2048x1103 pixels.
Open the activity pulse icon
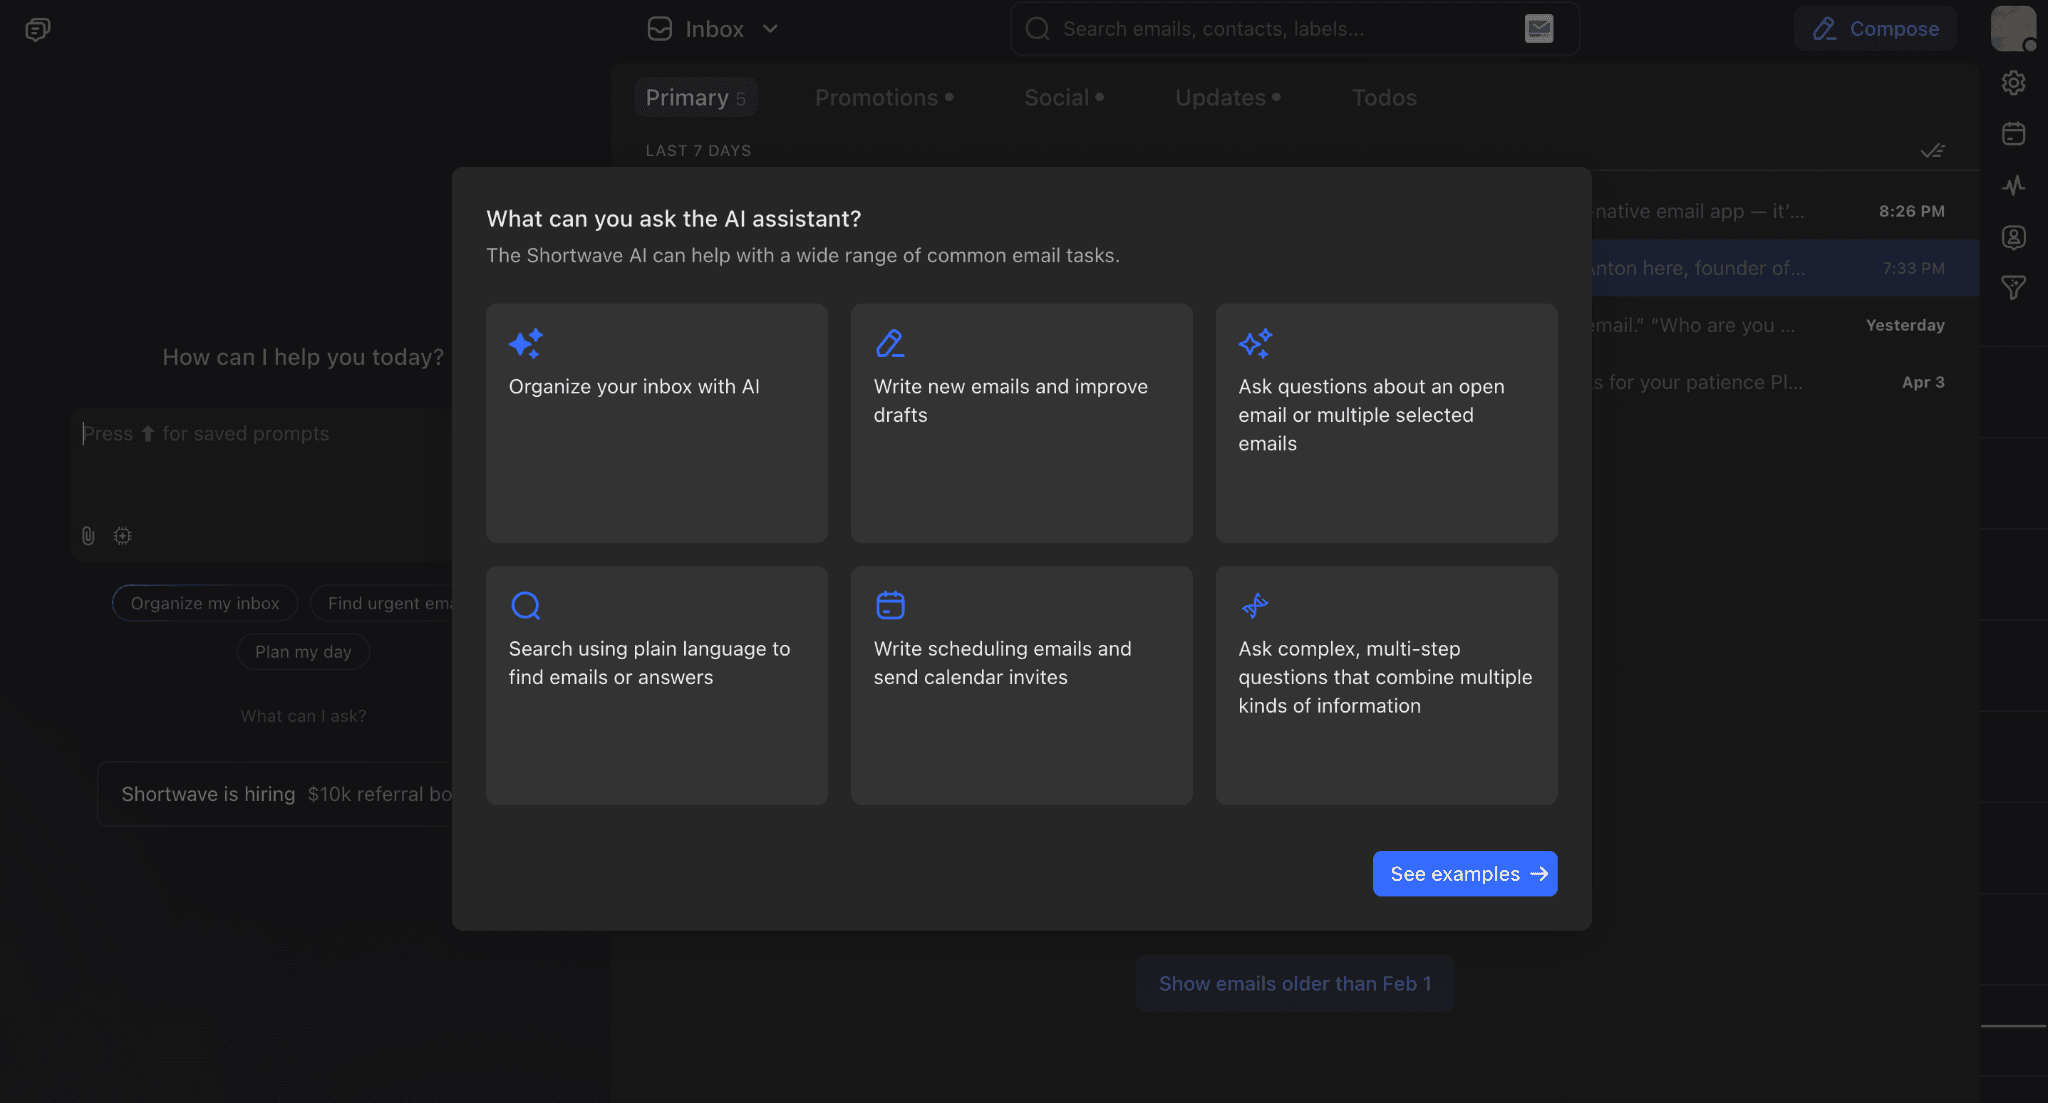pyautogui.click(x=2014, y=185)
